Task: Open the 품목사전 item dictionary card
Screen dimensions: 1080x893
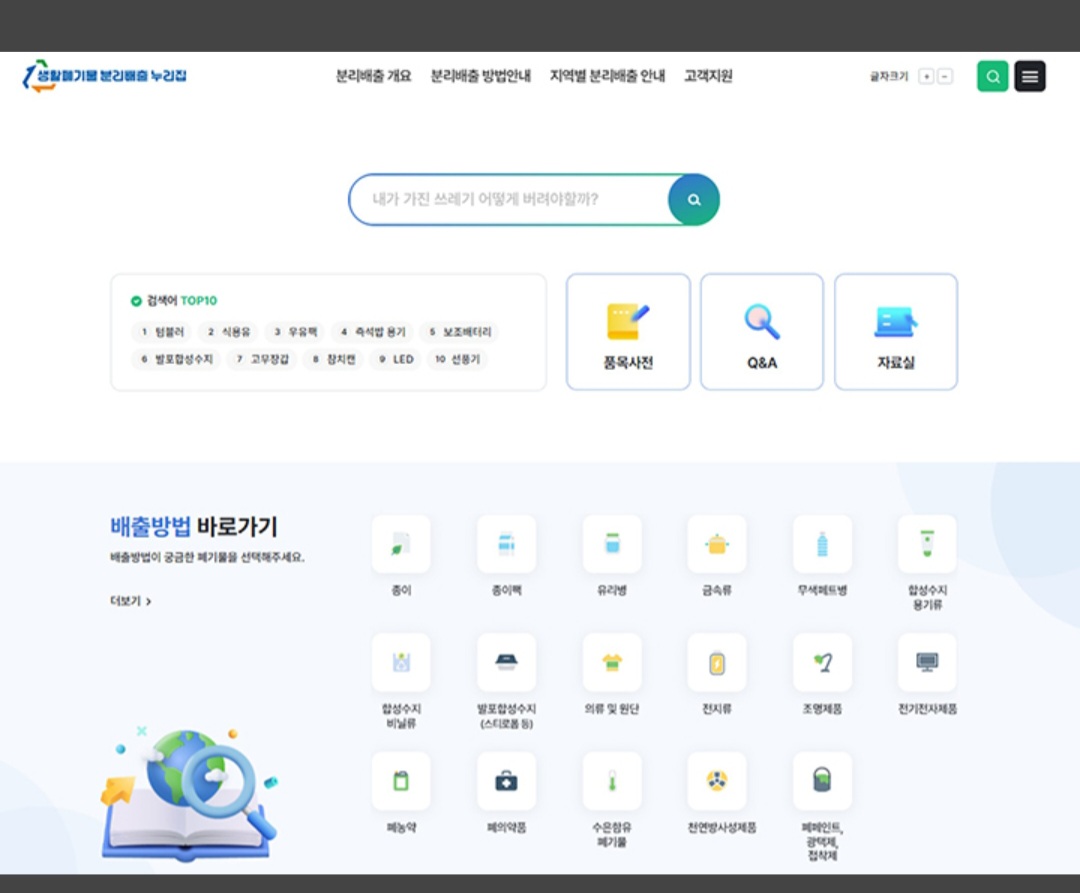Action: (x=628, y=332)
